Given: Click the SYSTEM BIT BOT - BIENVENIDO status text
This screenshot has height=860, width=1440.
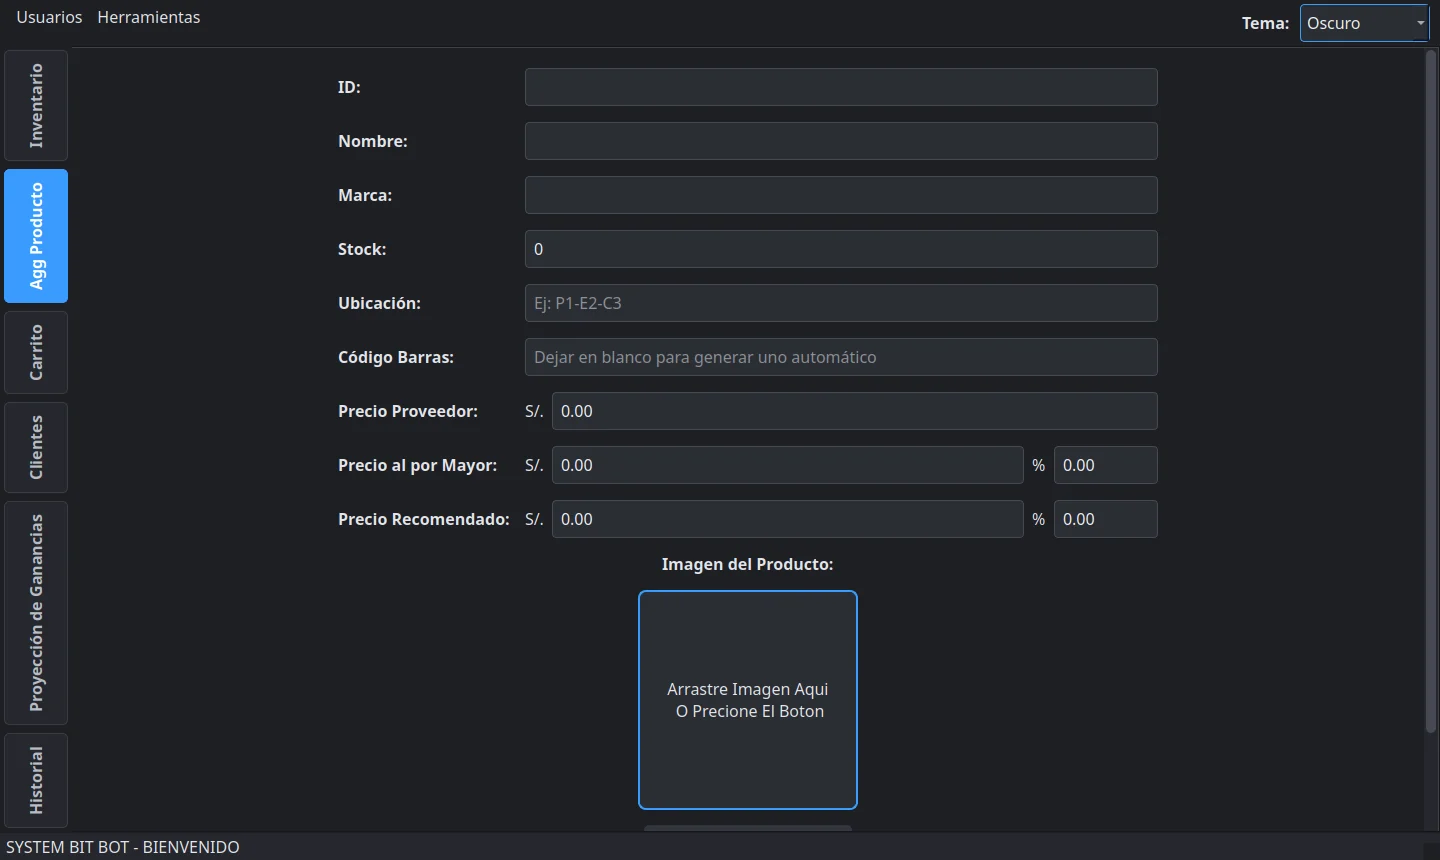Looking at the screenshot, I should pos(123,847).
